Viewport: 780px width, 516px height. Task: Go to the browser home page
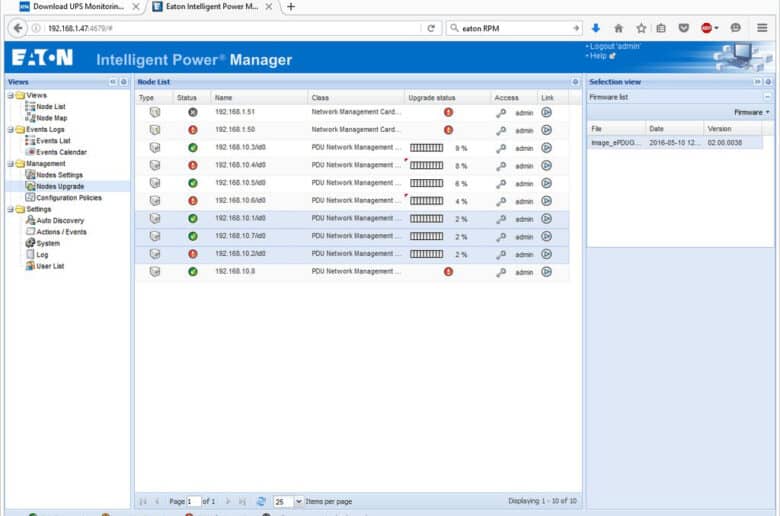(x=618, y=28)
